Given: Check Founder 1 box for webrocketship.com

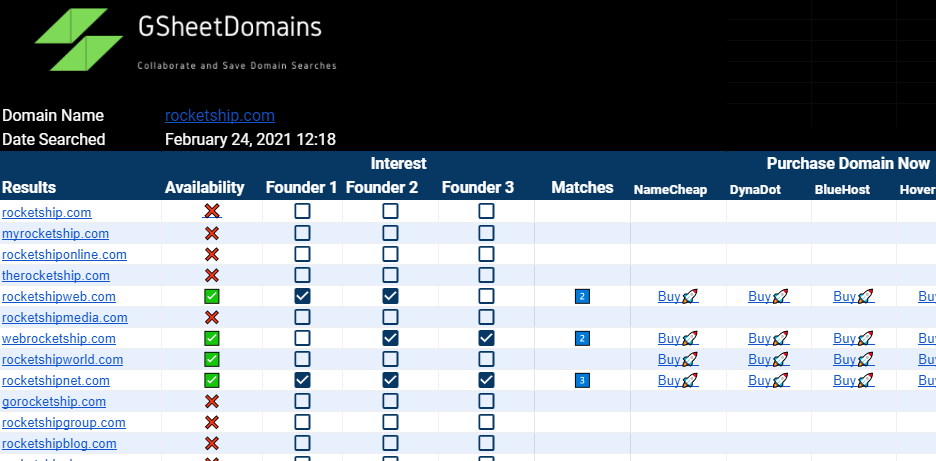Looking at the screenshot, I should [x=303, y=339].
